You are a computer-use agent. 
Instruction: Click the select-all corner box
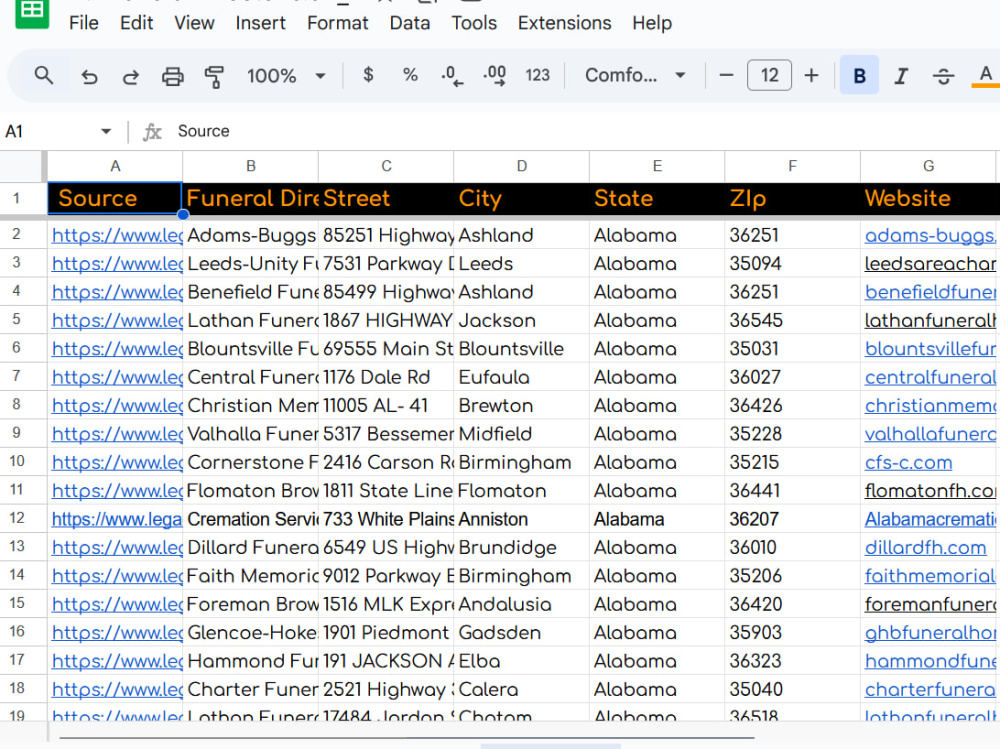click(x=23, y=167)
